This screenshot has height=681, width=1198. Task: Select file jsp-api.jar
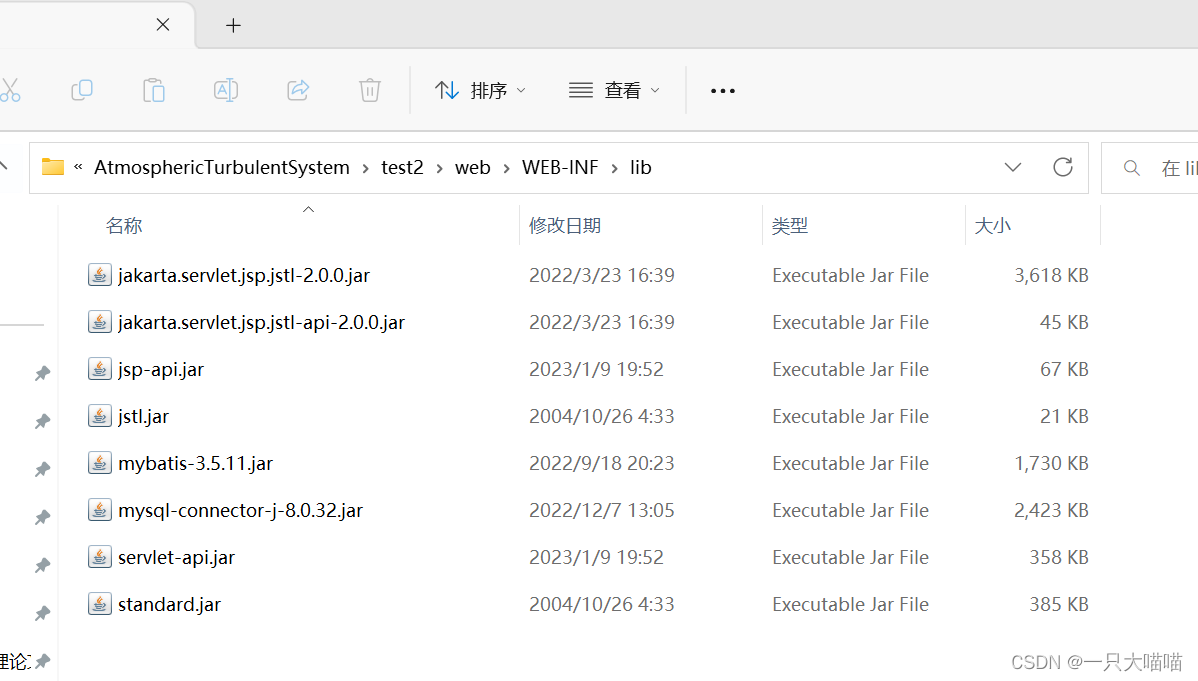click(x=160, y=369)
